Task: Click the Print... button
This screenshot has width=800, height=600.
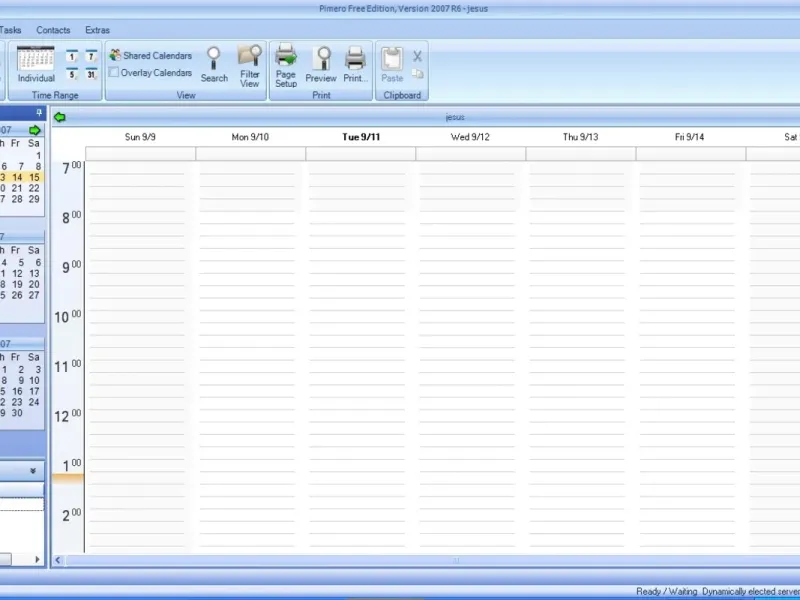Action: (355, 64)
